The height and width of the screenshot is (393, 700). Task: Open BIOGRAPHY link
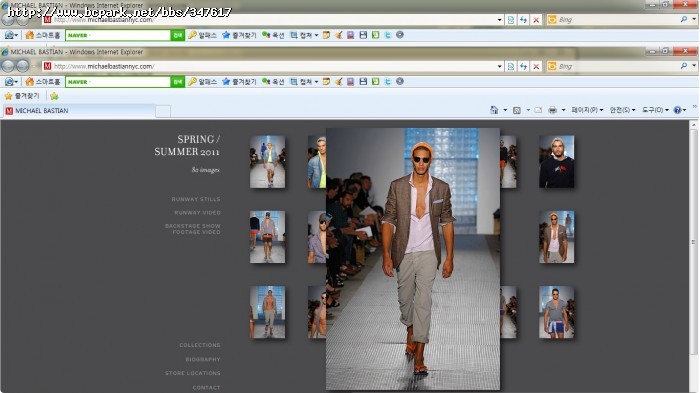pos(203,360)
